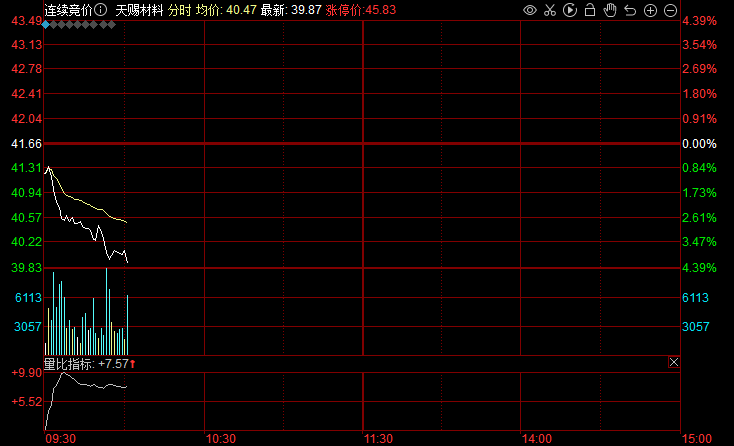Click the blue diamond marker at top left

(x=46, y=23)
